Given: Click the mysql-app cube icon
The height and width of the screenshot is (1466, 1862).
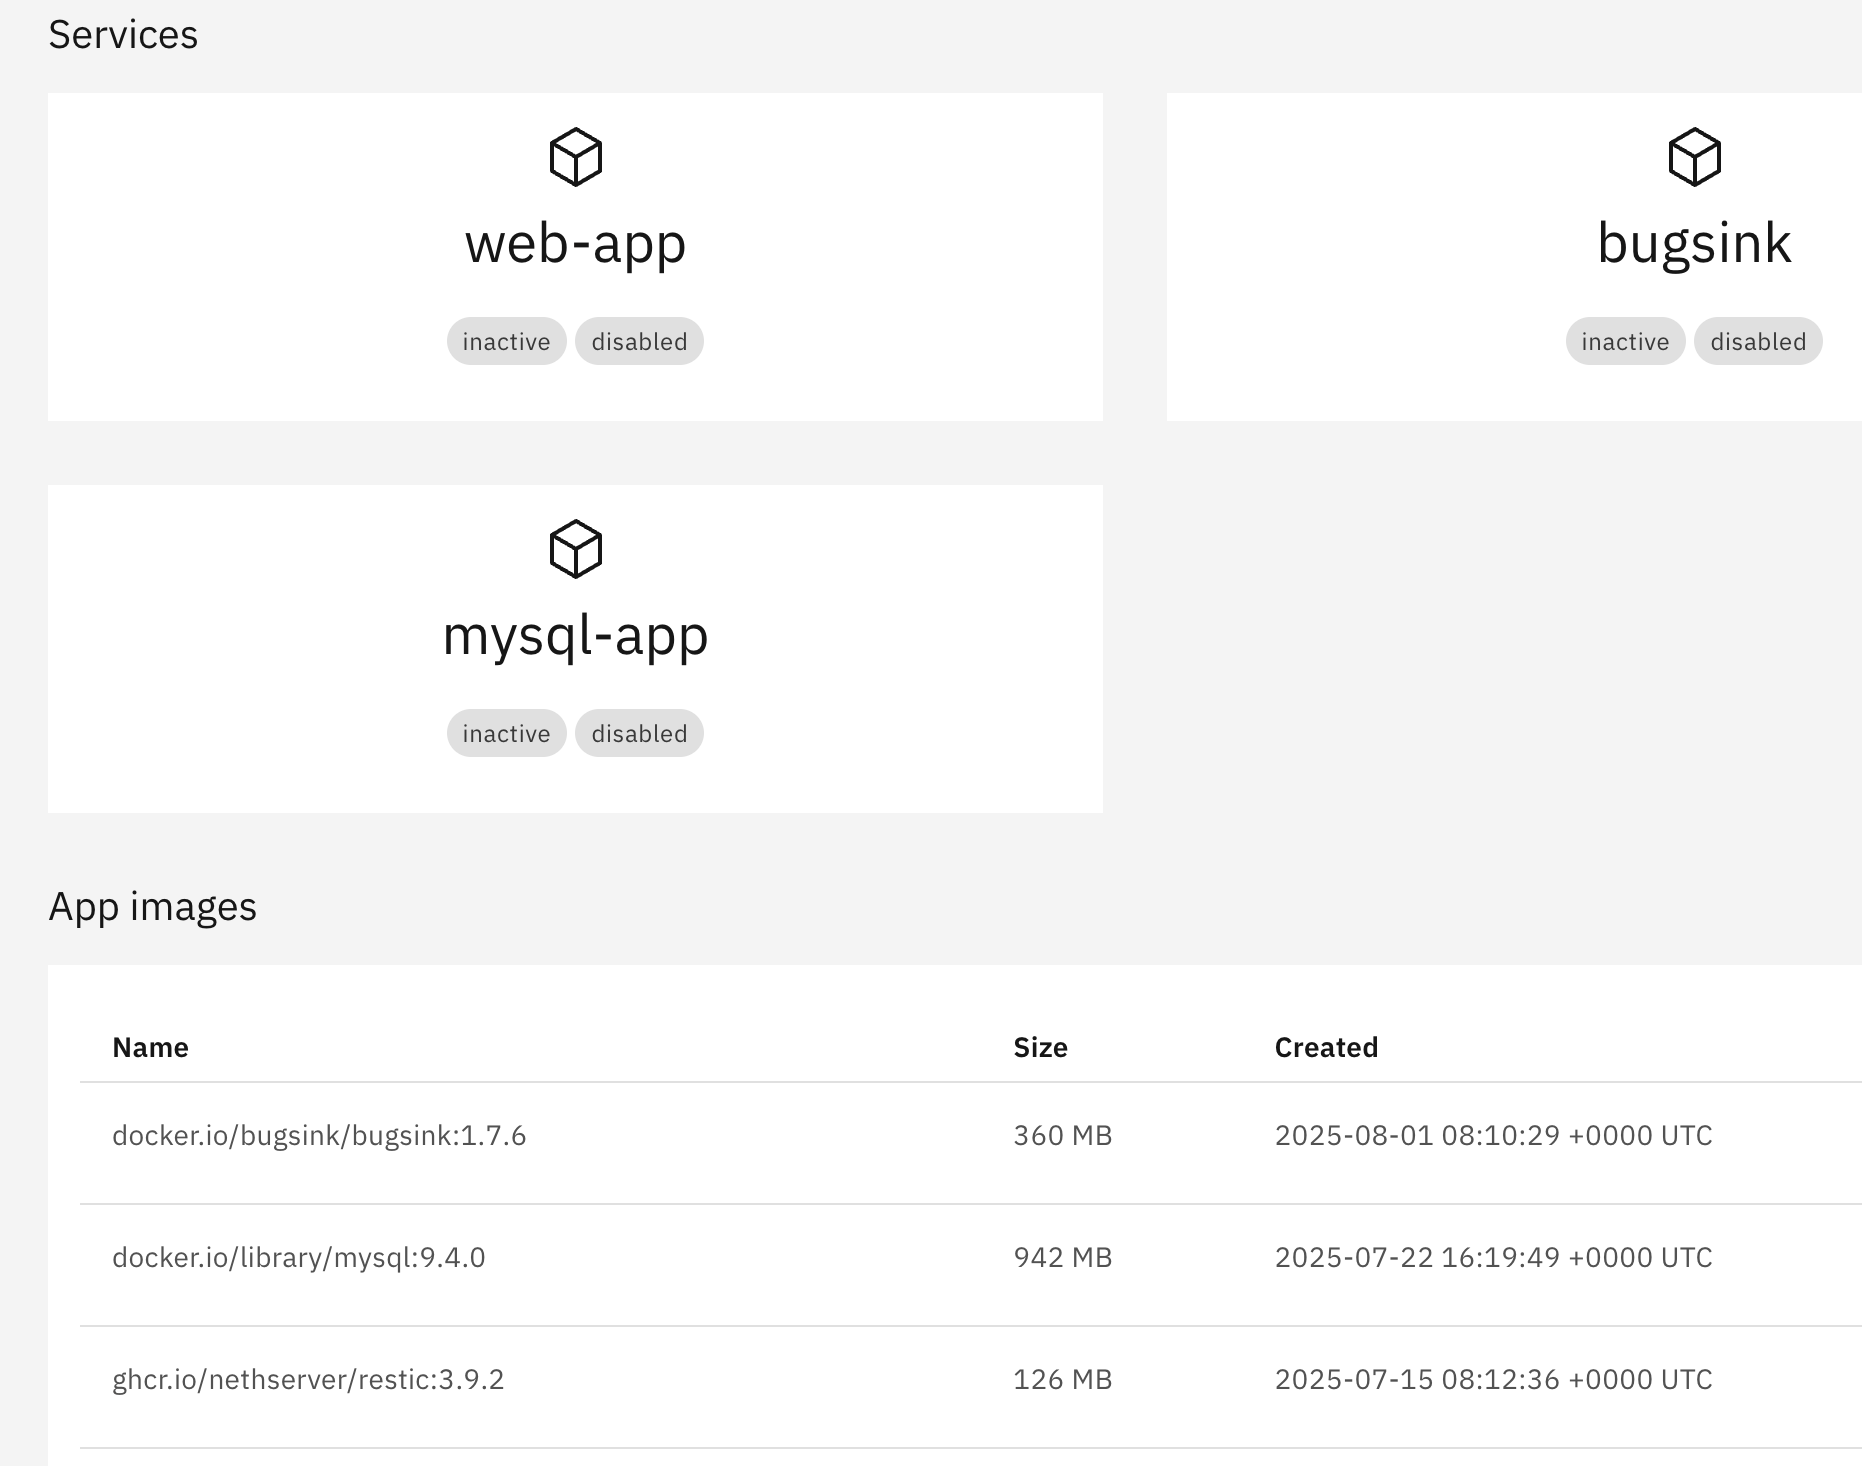Looking at the screenshot, I should coord(575,549).
